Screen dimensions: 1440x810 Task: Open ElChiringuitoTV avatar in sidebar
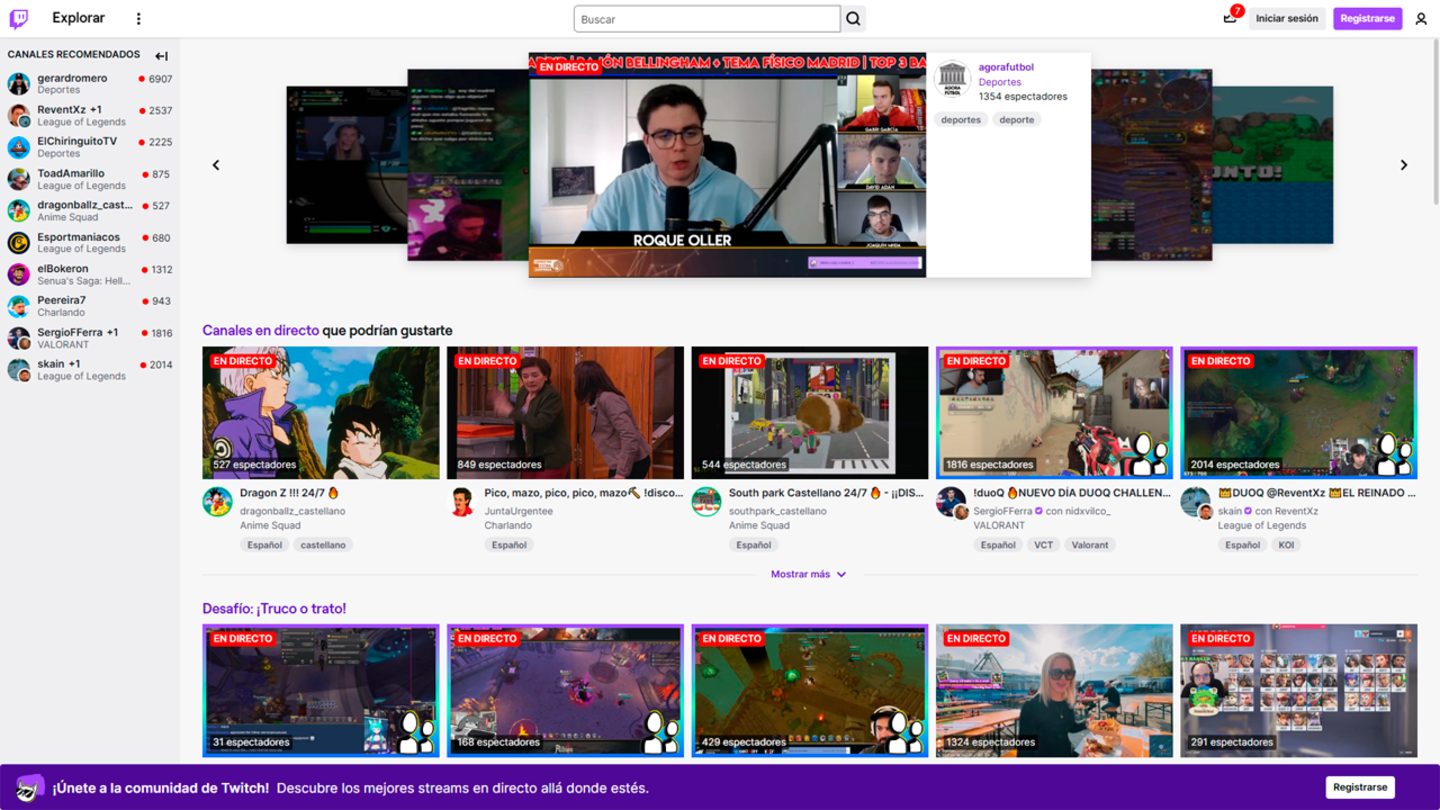coord(19,147)
